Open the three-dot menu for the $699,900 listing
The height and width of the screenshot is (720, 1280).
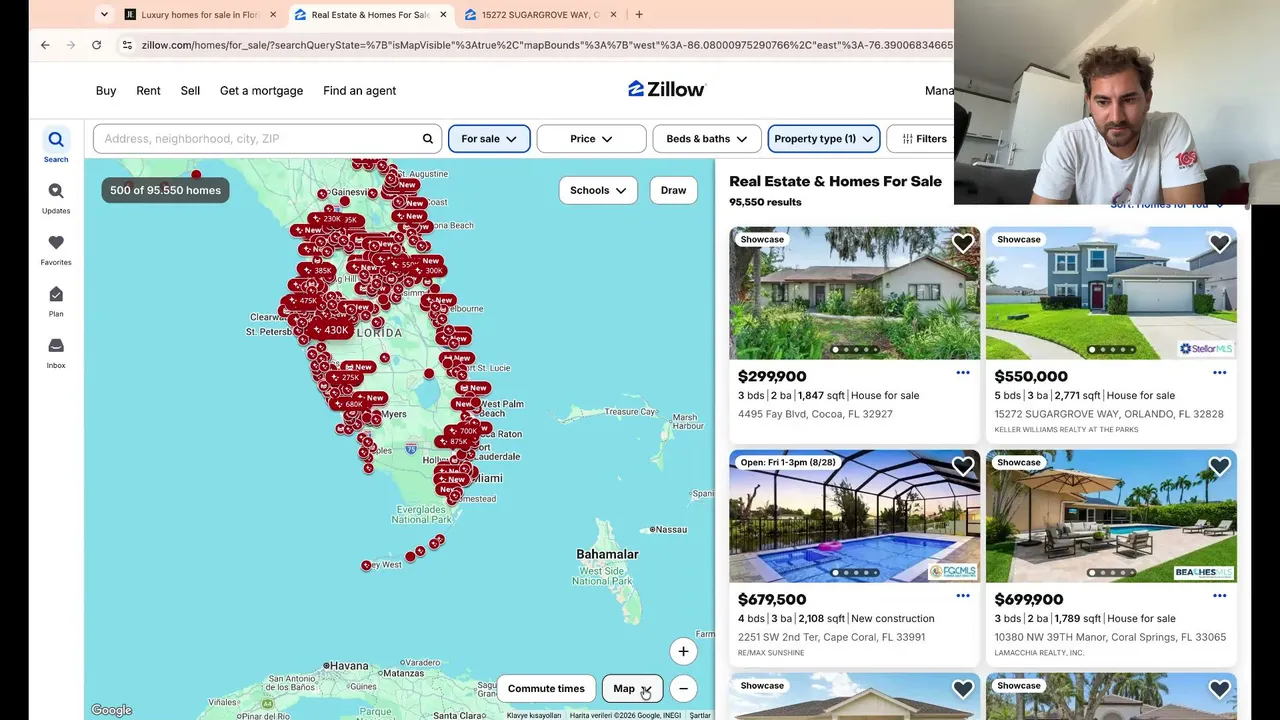1220,596
